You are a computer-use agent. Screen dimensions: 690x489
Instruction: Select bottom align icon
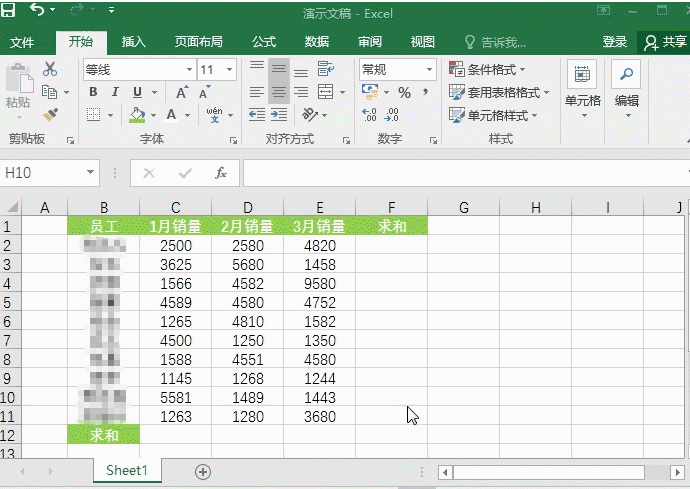(301, 73)
